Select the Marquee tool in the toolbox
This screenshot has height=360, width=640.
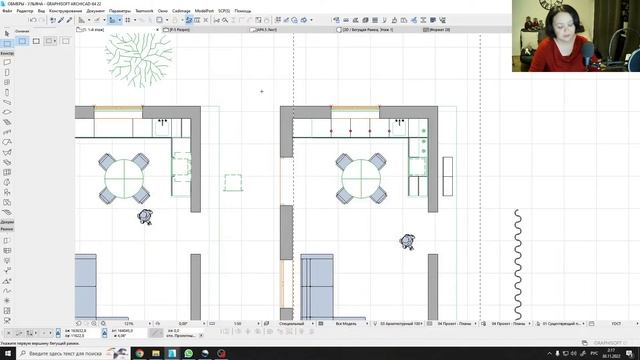[7, 43]
